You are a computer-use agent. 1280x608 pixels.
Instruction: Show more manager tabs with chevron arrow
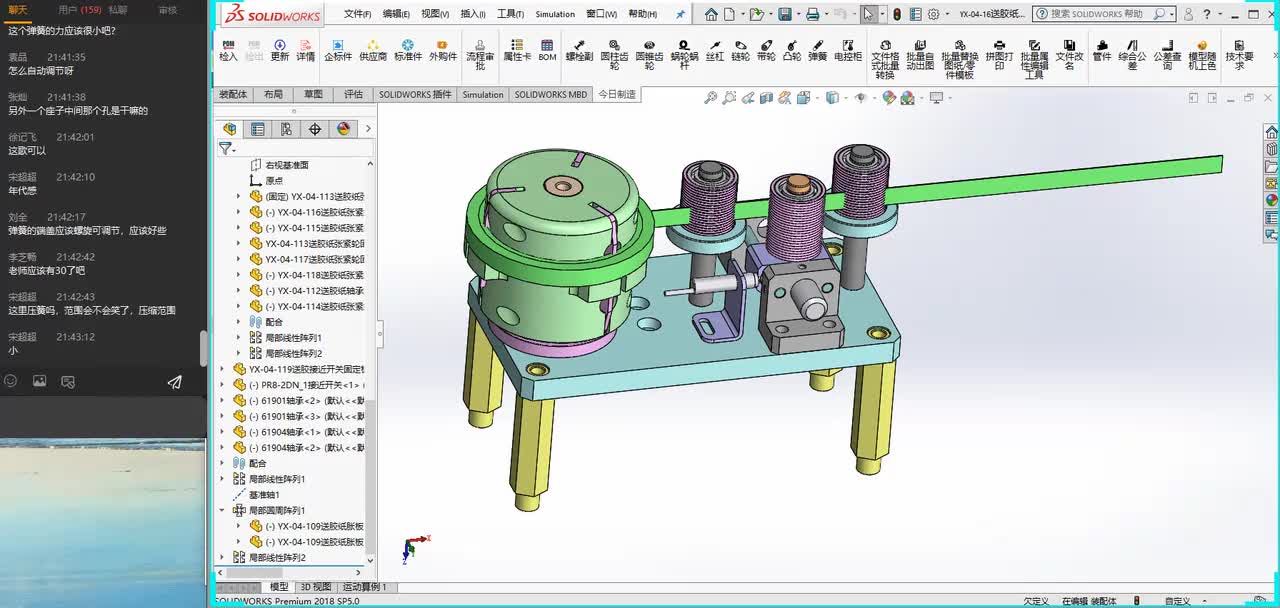click(368, 129)
